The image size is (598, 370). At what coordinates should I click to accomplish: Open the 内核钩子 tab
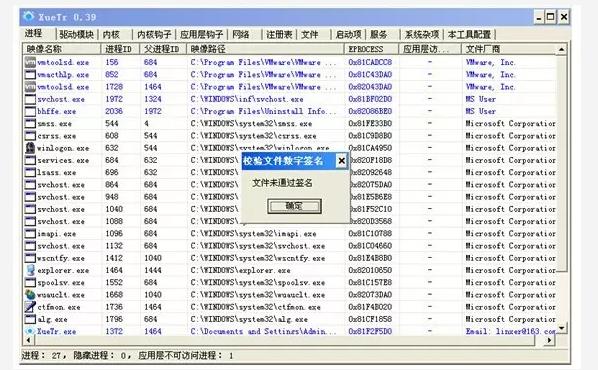pos(154,34)
